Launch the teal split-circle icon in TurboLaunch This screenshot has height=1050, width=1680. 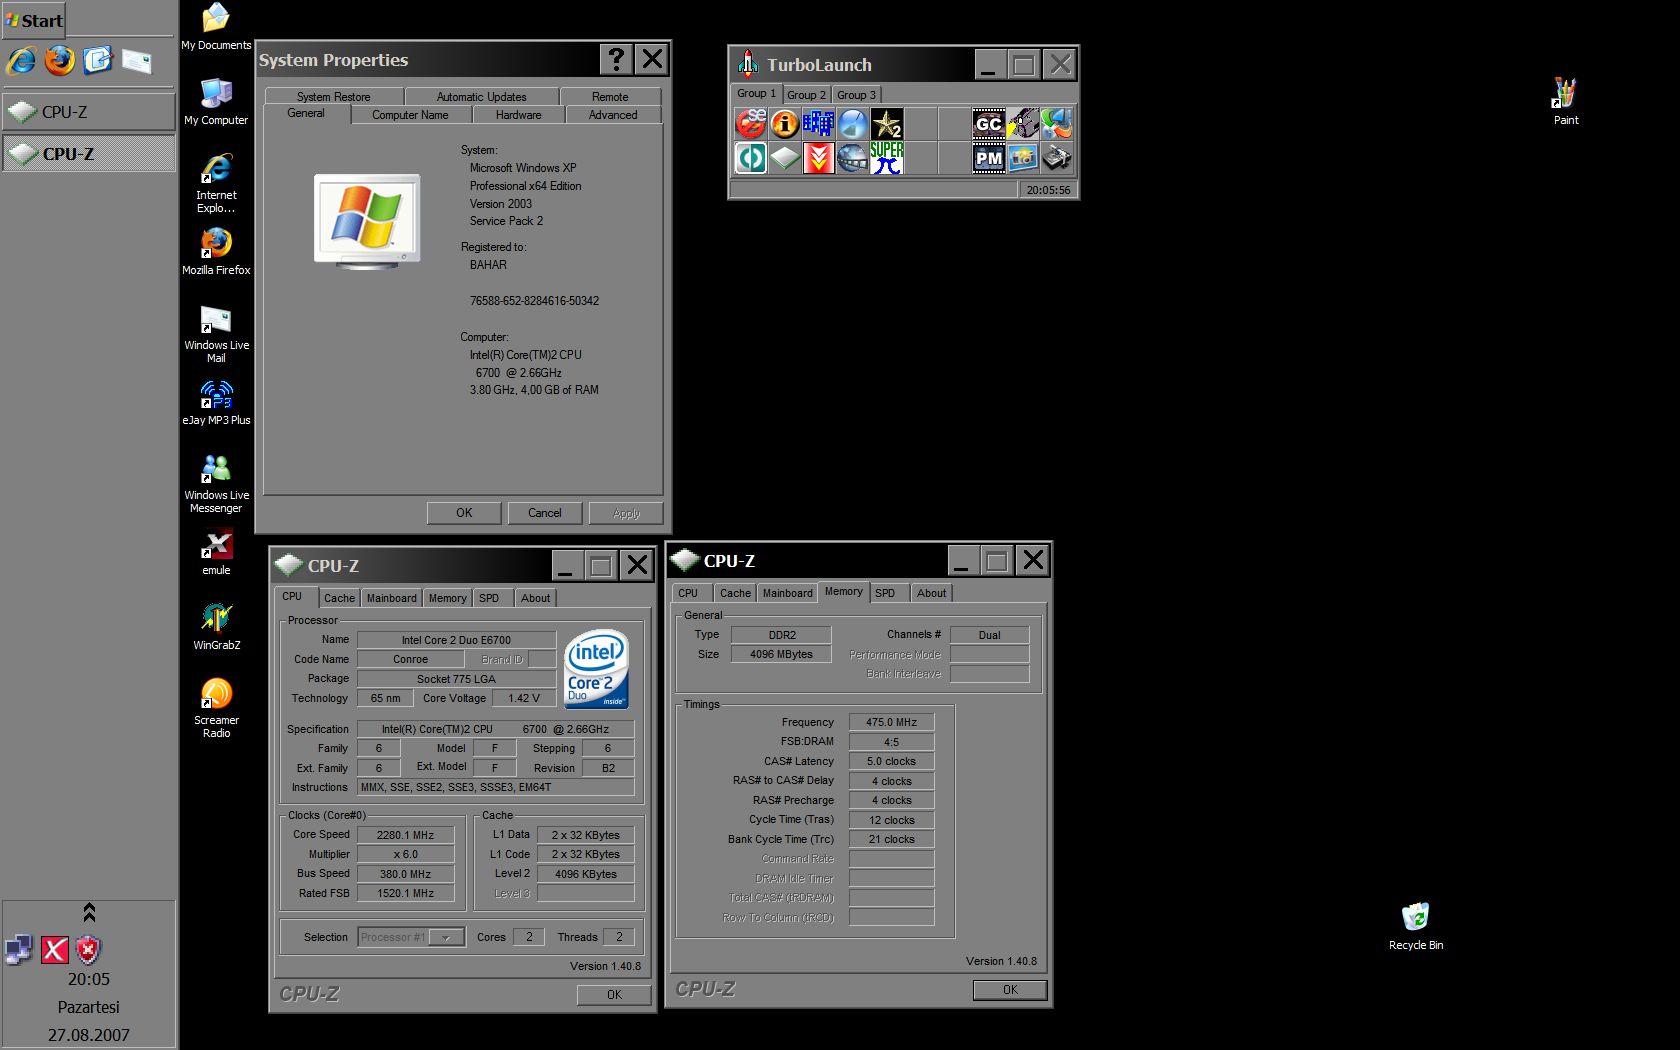pyautogui.click(x=751, y=158)
